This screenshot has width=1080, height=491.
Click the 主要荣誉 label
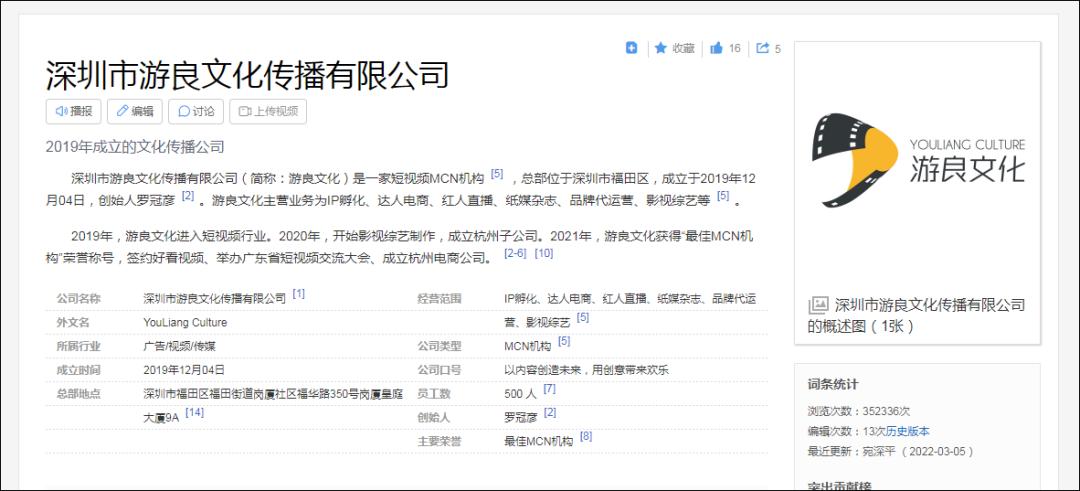tap(439, 441)
